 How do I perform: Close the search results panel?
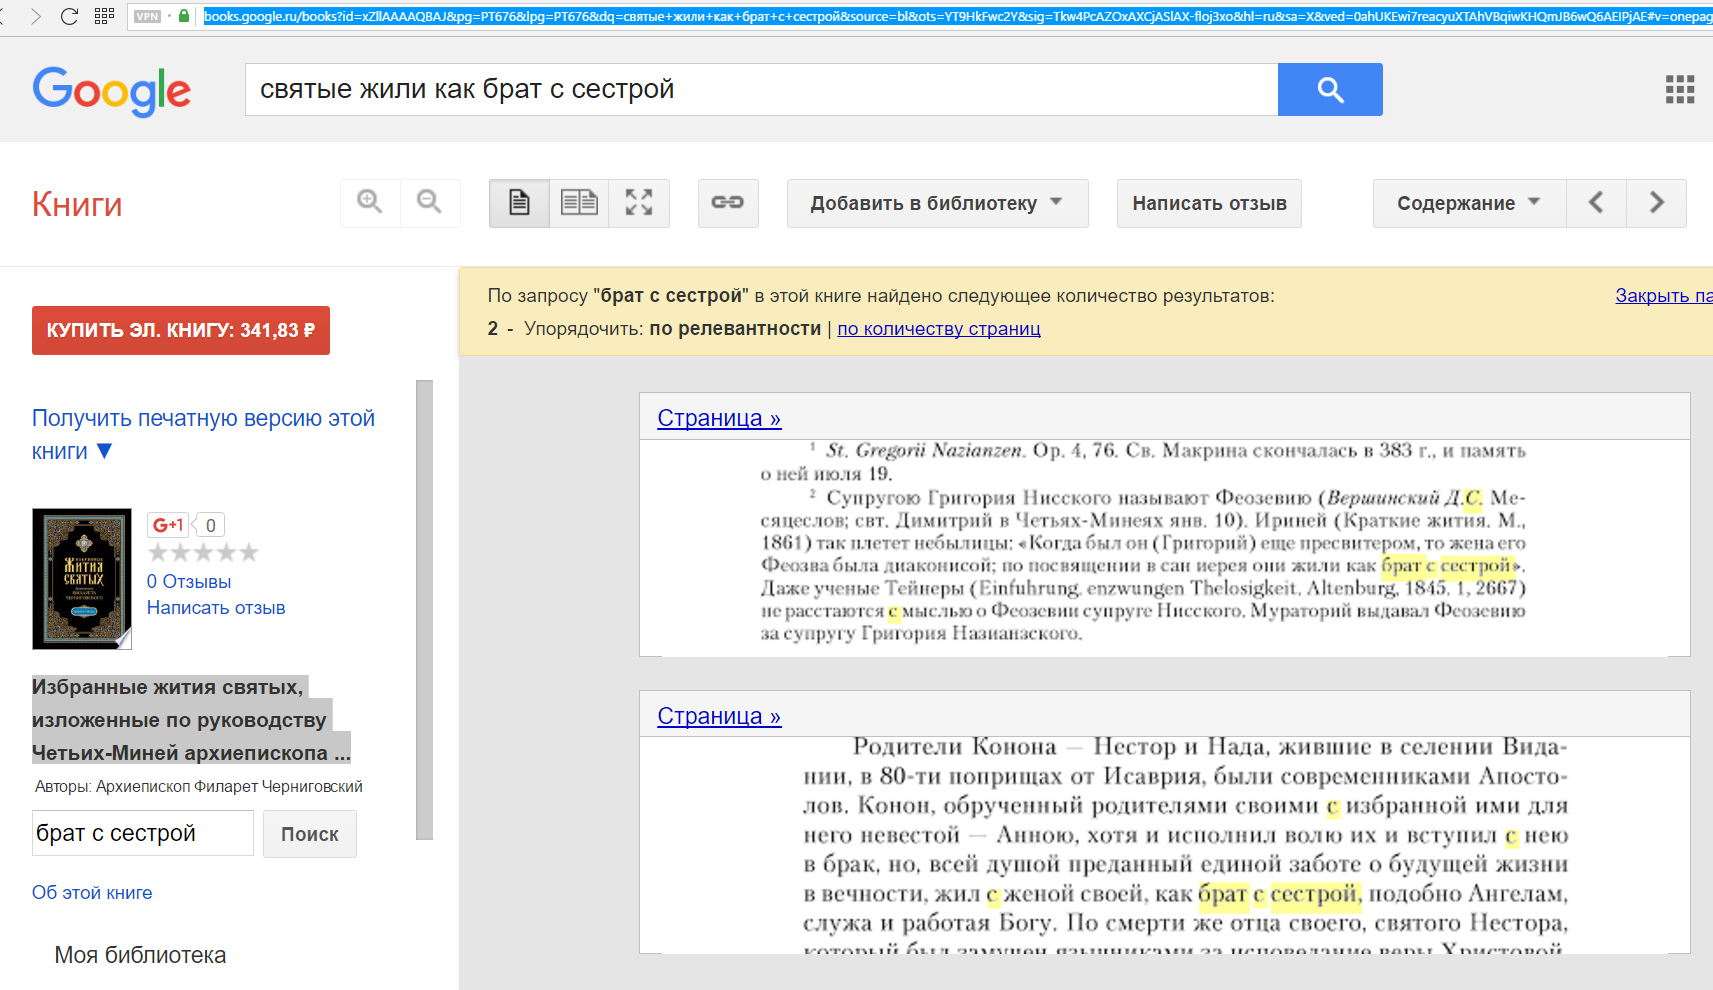pos(1664,296)
